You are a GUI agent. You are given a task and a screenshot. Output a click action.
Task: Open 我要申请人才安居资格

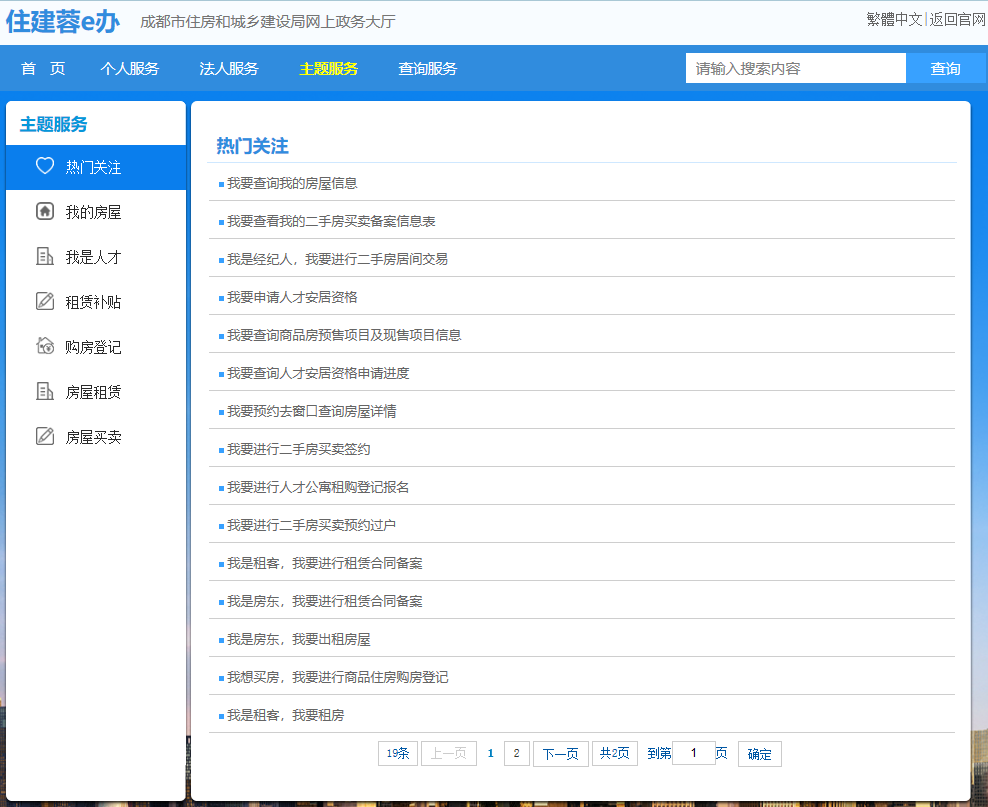[292, 297]
